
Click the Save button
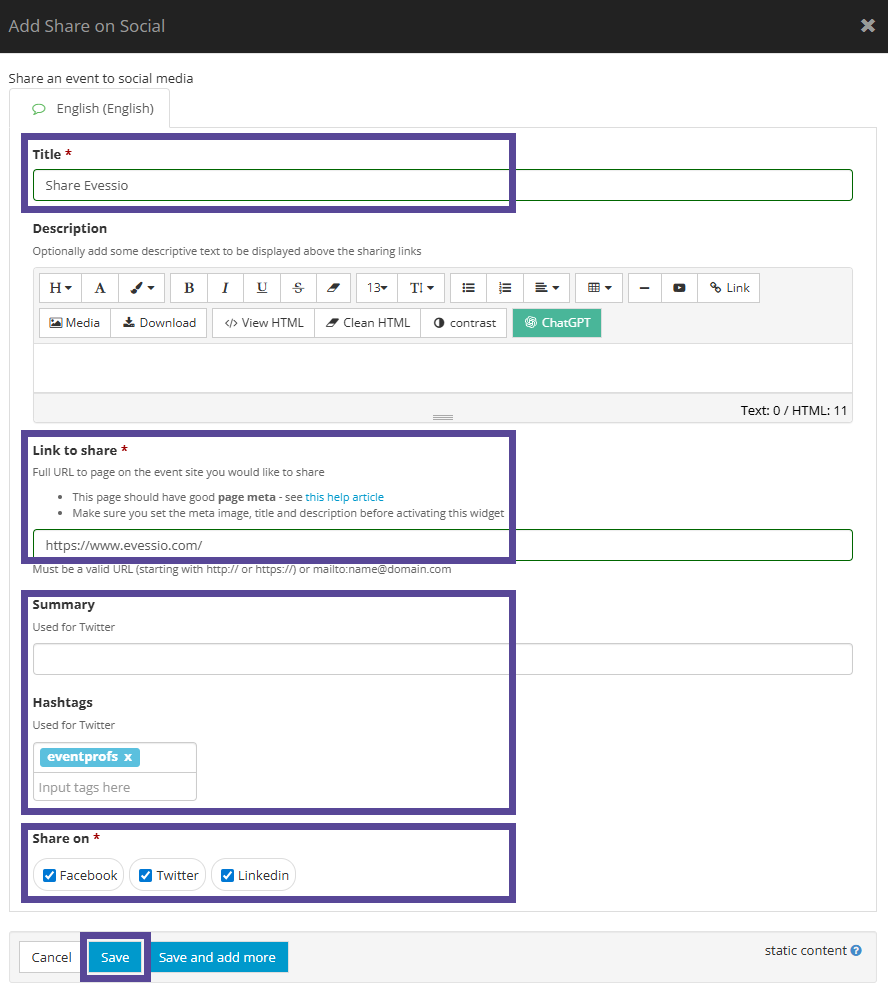tap(115, 957)
